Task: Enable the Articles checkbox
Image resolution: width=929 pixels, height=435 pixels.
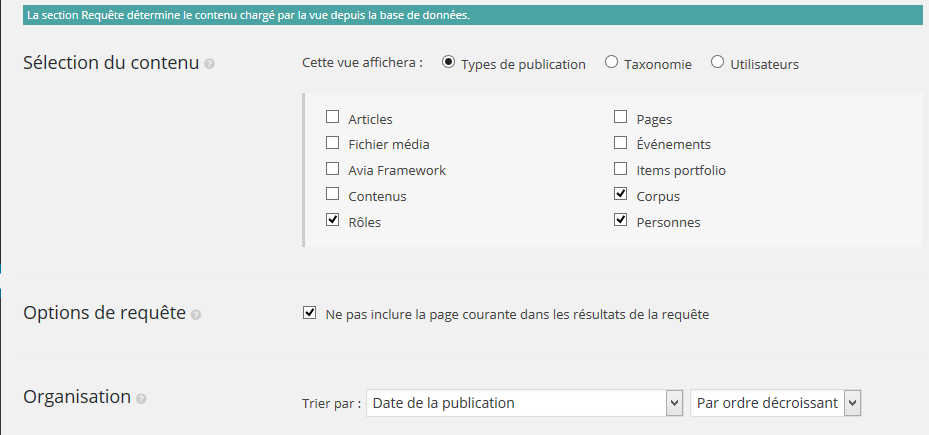Action: (x=333, y=117)
